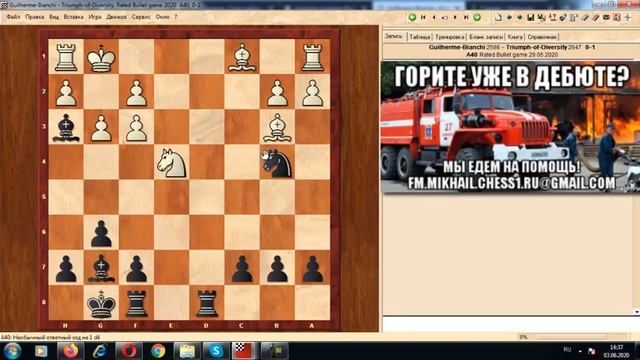Open the Правка menu
The height and width of the screenshot is (360, 640).
pos(34,17)
